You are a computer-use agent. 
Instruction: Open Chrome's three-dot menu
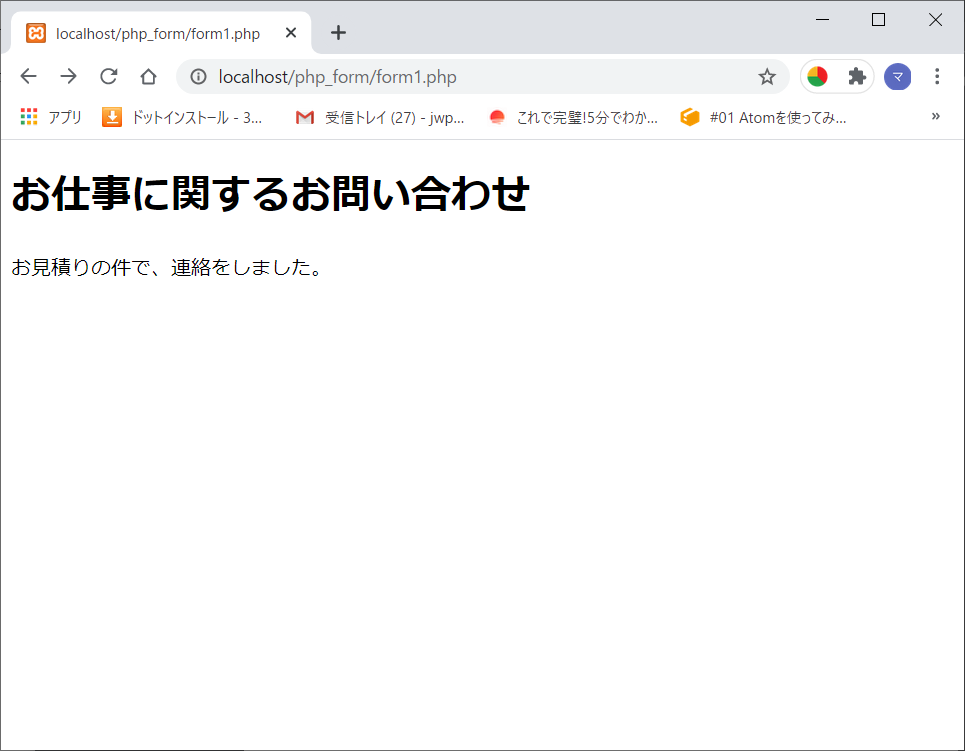[937, 76]
